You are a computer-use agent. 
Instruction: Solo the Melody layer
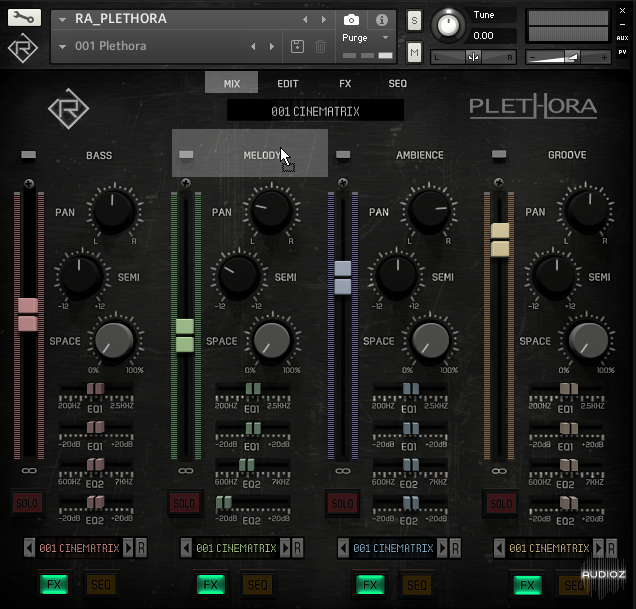pos(184,504)
